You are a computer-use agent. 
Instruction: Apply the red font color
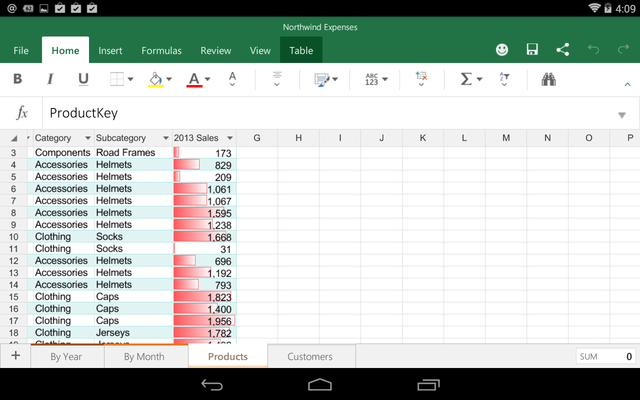pyautogui.click(x=194, y=79)
